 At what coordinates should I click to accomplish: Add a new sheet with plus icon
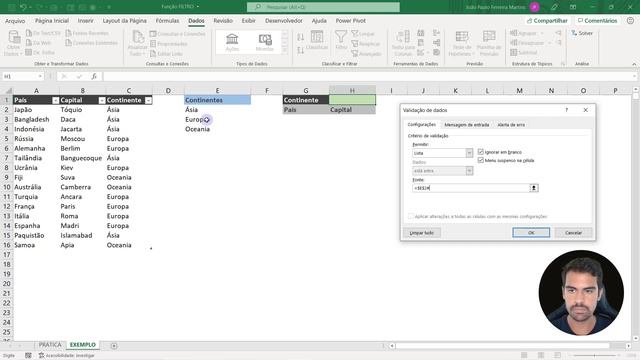[114, 346]
